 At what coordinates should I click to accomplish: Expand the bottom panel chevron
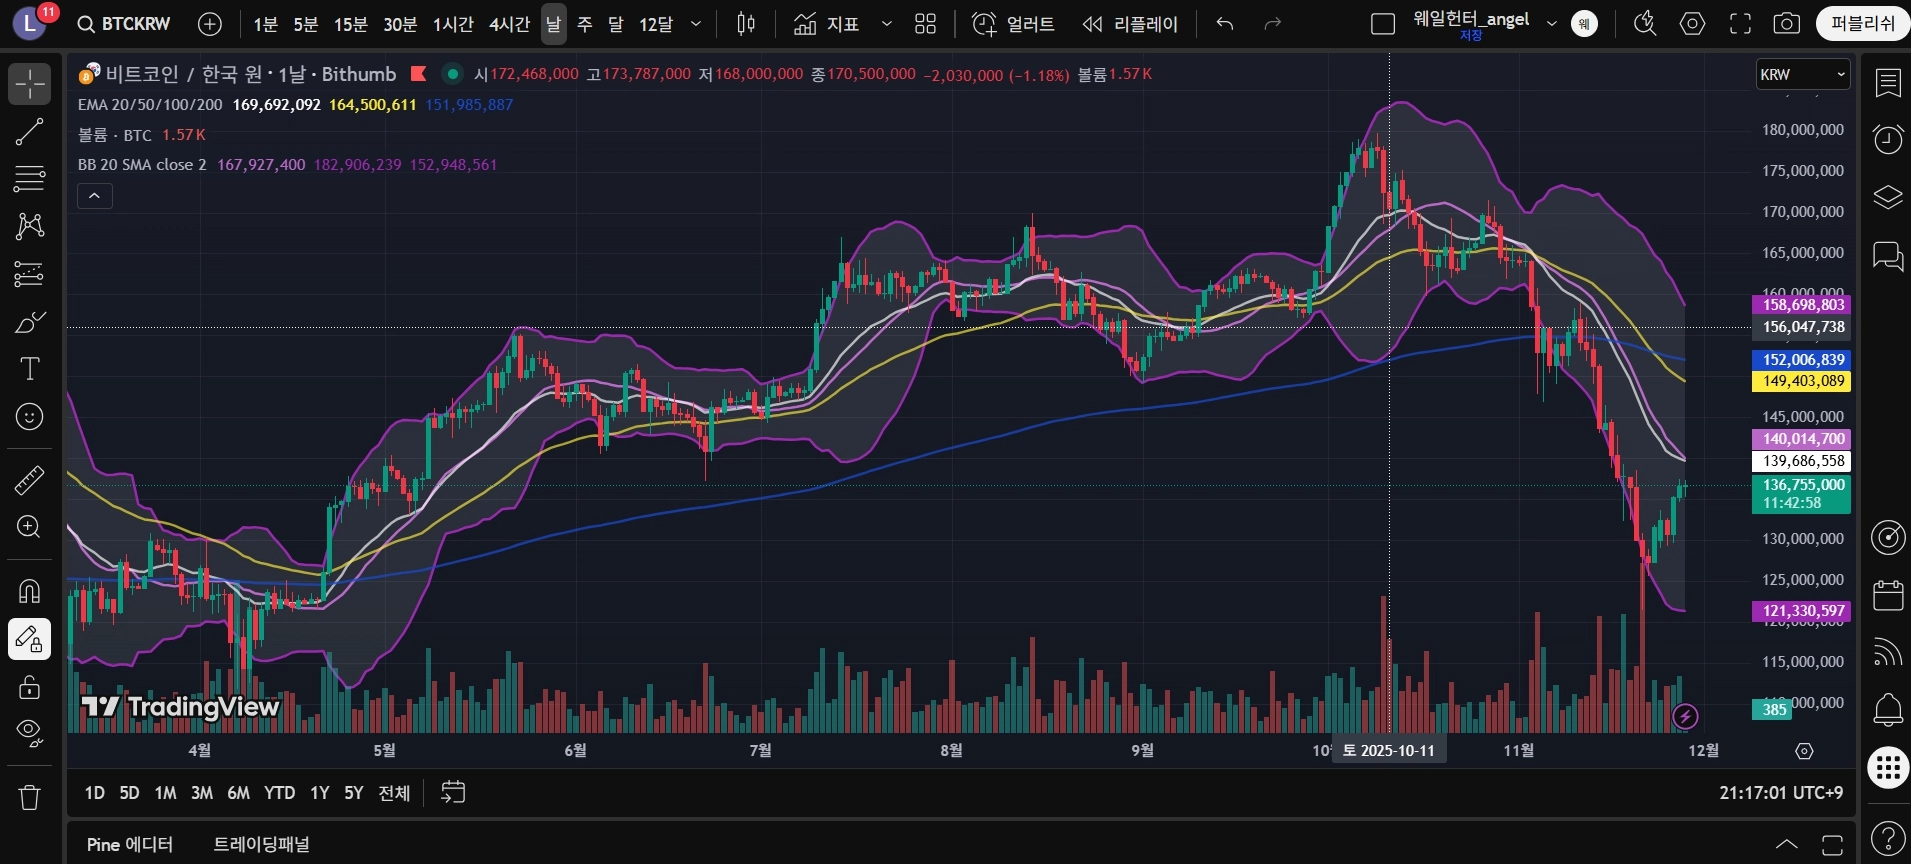1786,845
